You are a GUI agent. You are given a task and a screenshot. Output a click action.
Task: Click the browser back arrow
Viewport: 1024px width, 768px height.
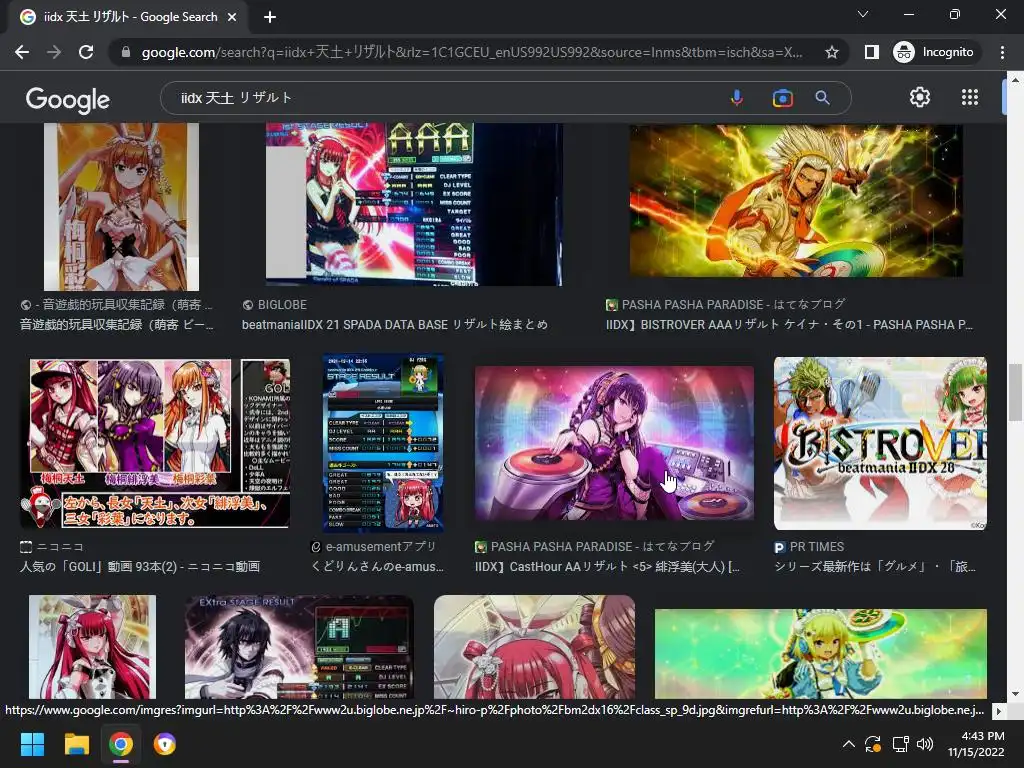(22, 52)
